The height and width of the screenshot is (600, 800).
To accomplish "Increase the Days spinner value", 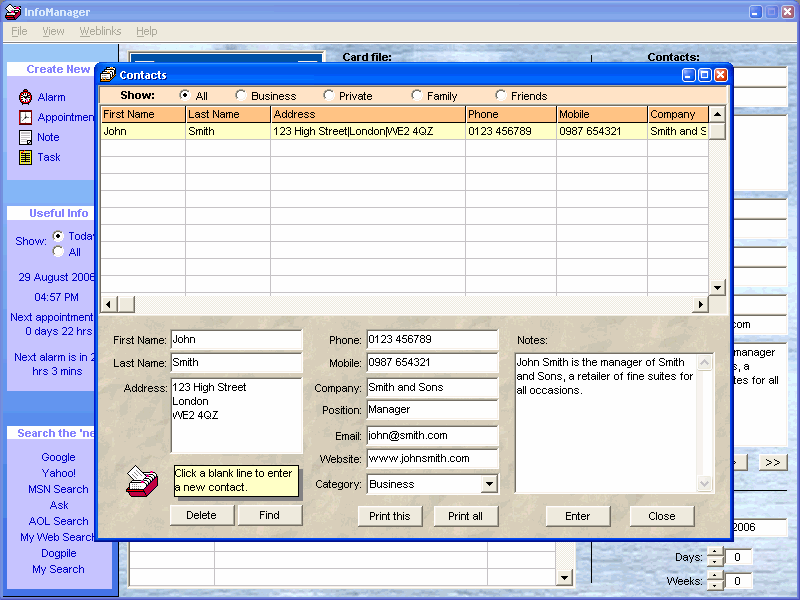I will [x=715, y=553].
